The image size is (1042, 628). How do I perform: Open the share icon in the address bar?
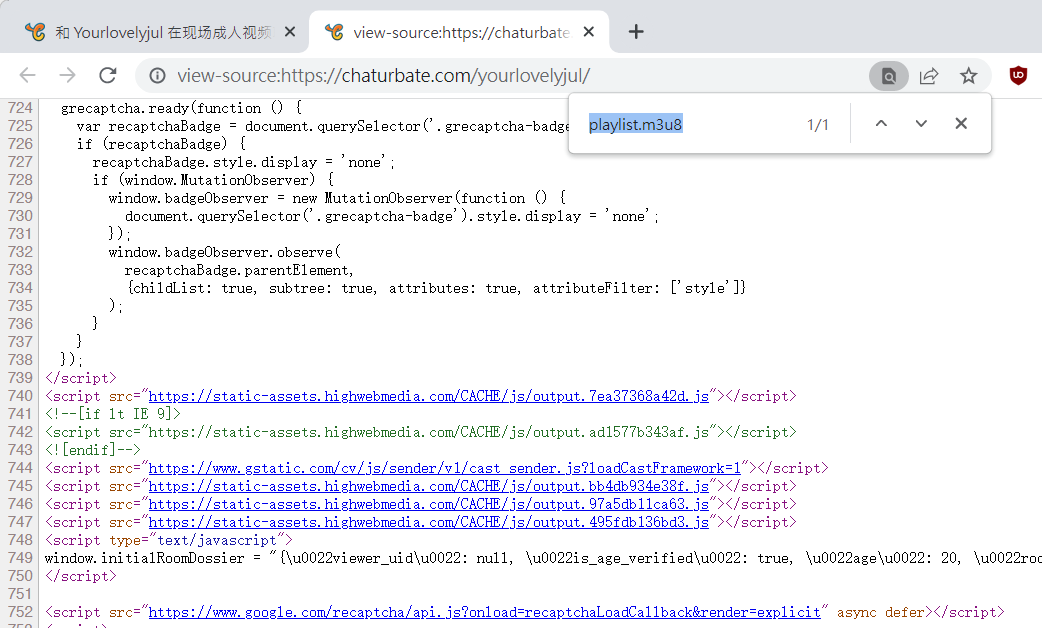pyautogui.click(x=929, y=75)
